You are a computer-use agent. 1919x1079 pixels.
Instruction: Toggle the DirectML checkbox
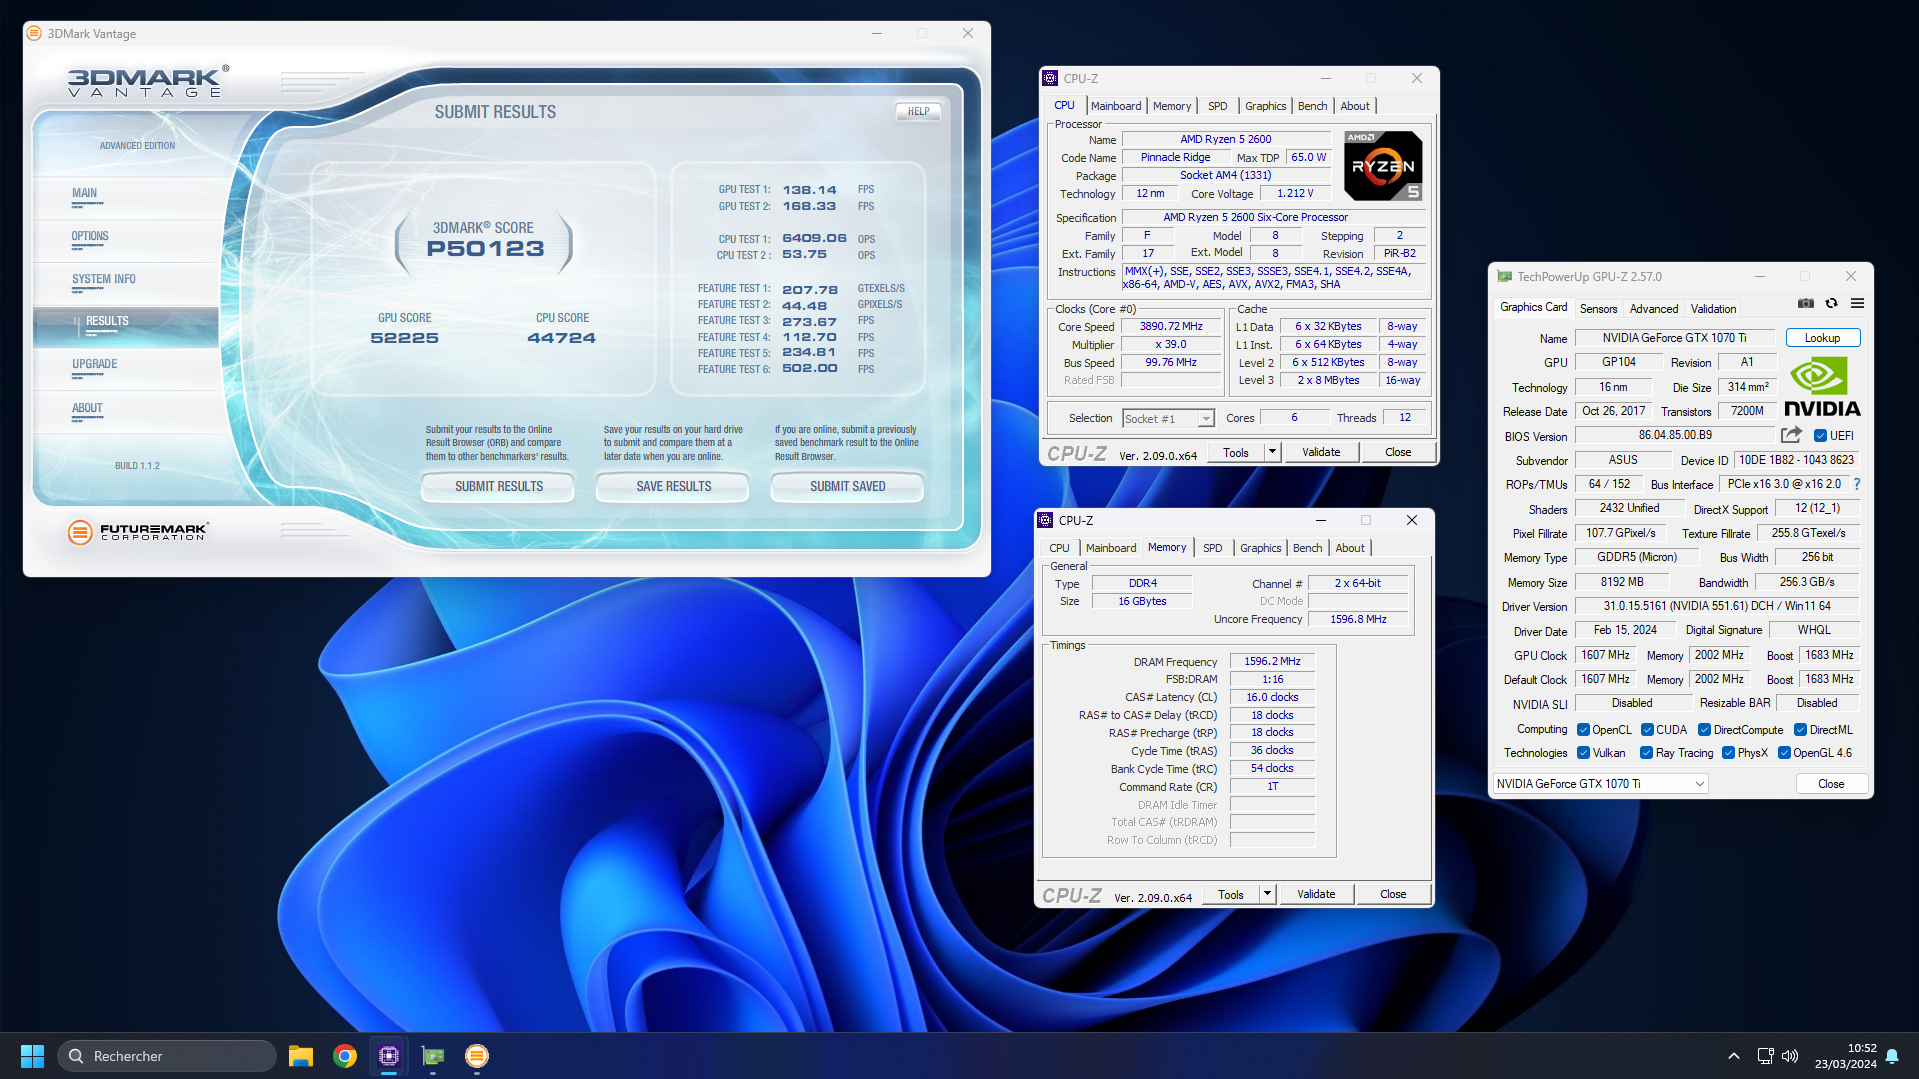click(x=1800, y=730)
